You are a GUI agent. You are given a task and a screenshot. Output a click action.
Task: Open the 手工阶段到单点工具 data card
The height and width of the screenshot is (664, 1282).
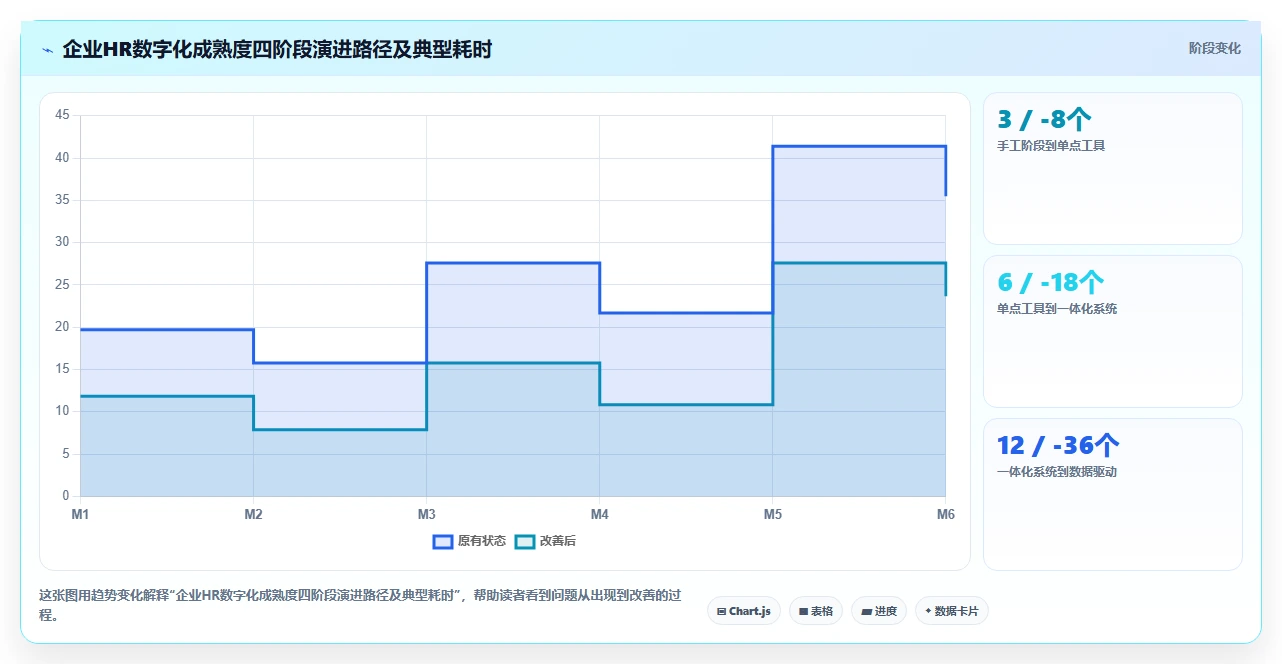[x=1113, y=169]
